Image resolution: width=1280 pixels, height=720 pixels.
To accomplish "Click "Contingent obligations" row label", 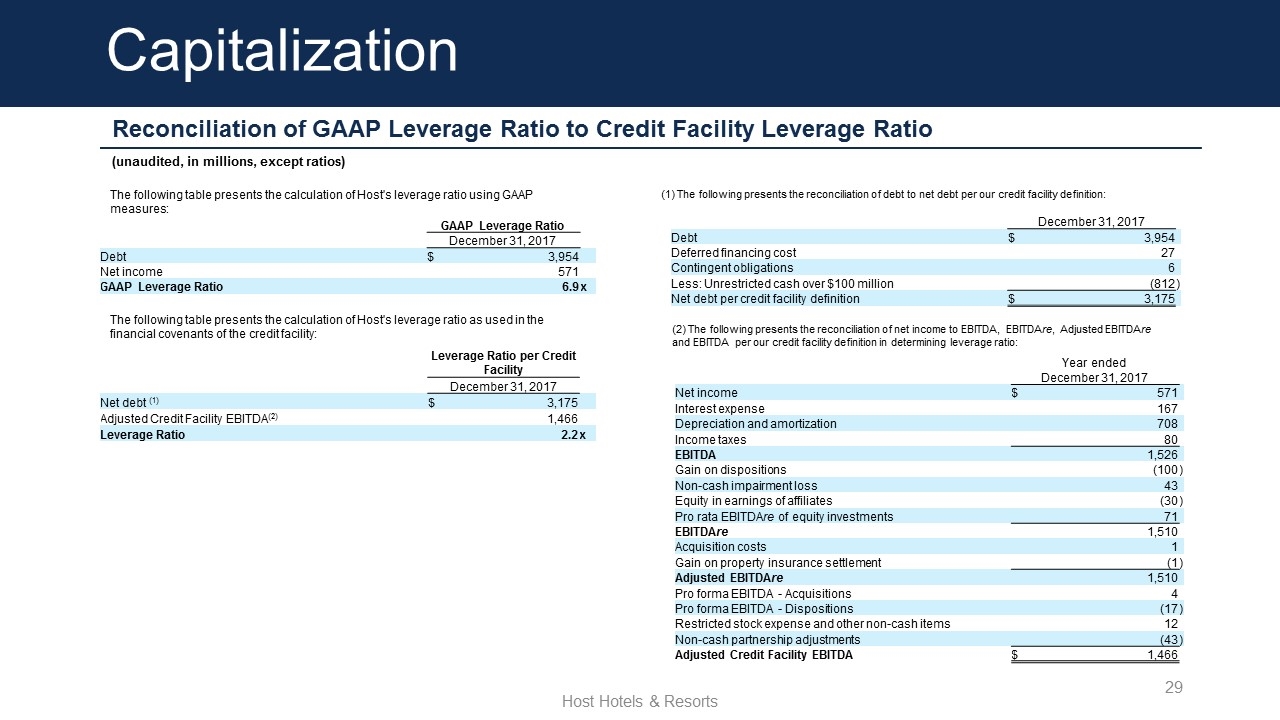I will 732,267.
